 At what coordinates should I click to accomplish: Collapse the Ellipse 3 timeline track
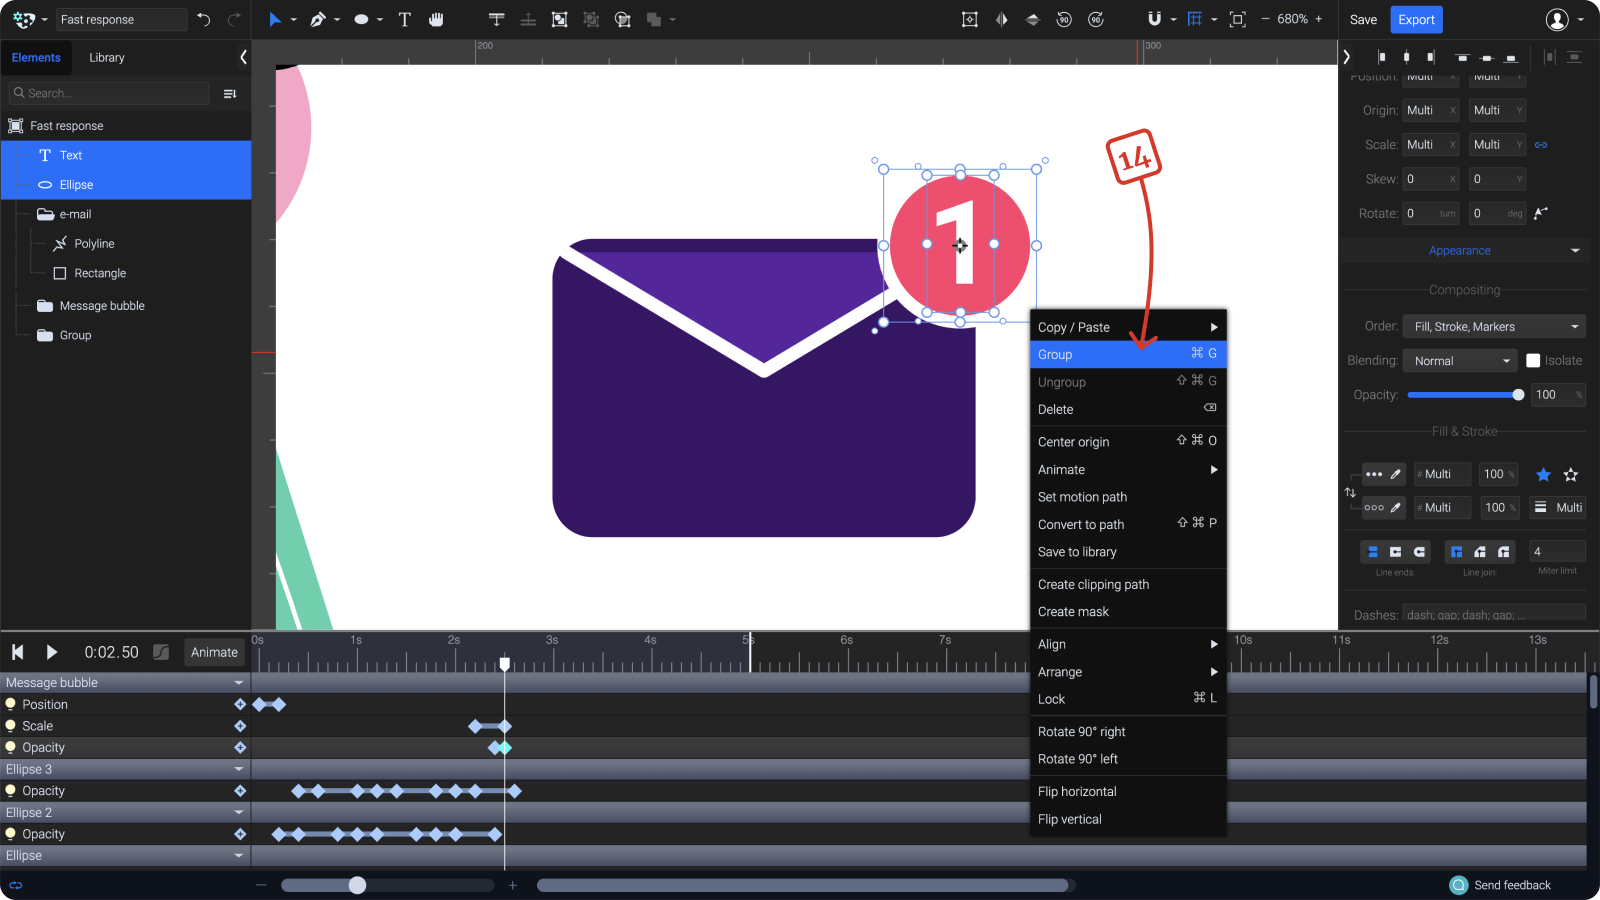(239, 769)
